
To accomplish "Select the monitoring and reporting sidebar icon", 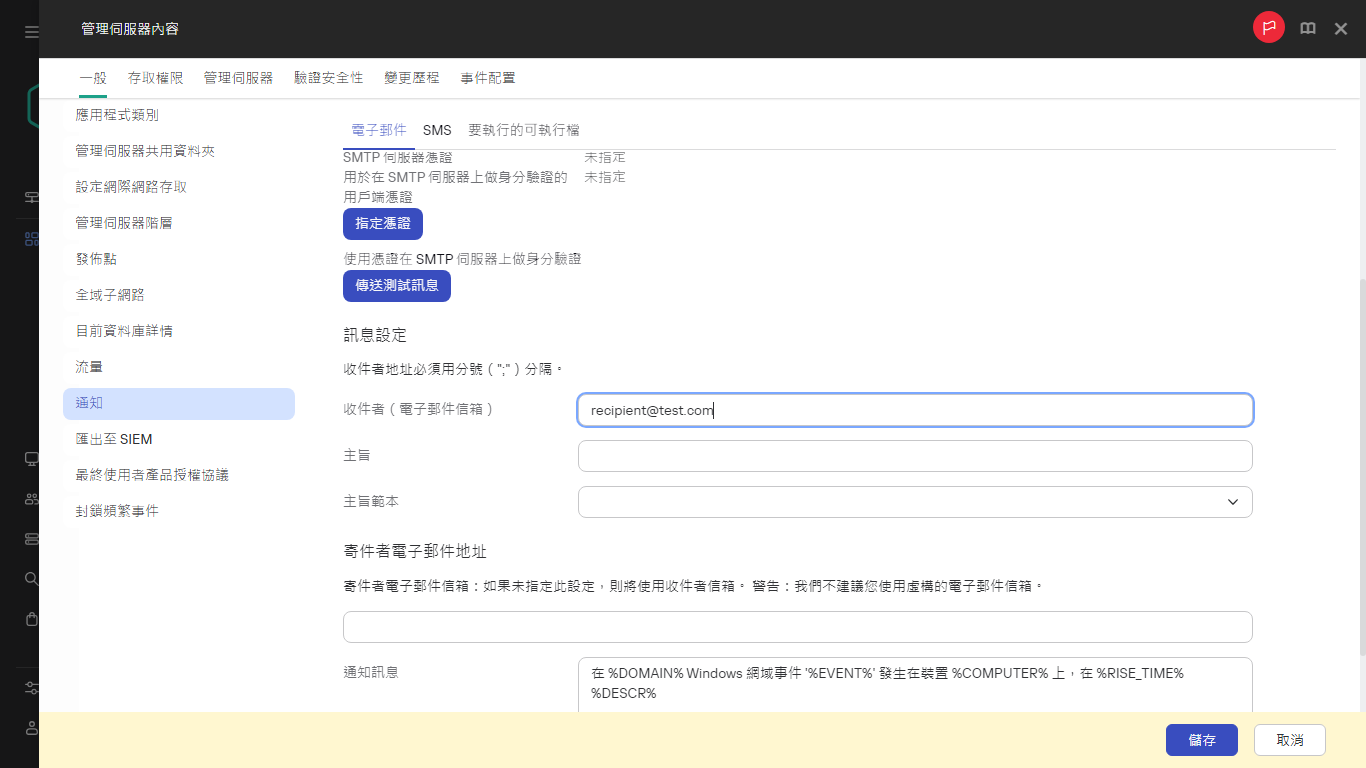I will 30,195.
